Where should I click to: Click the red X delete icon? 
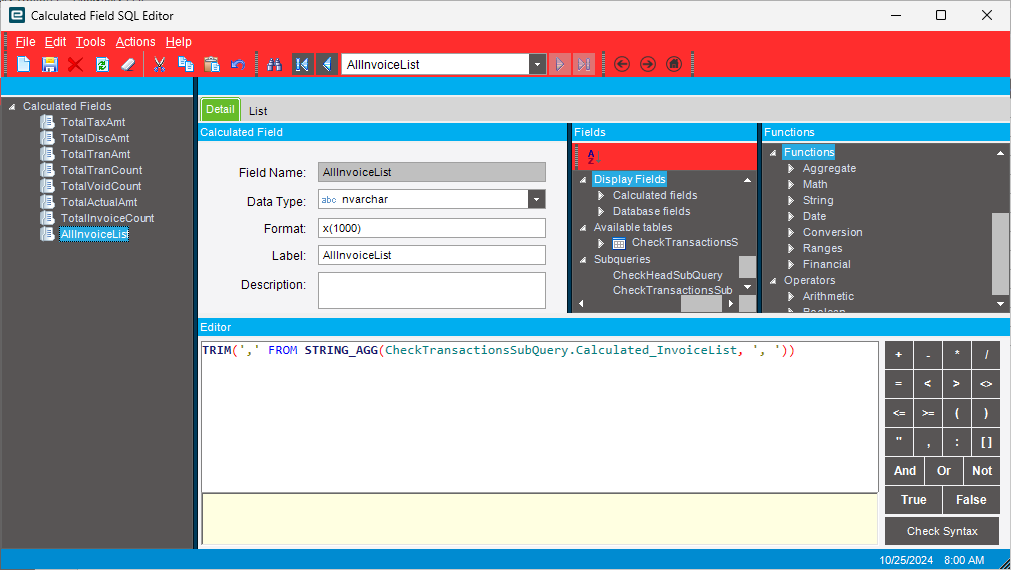[x=75, y=64]
